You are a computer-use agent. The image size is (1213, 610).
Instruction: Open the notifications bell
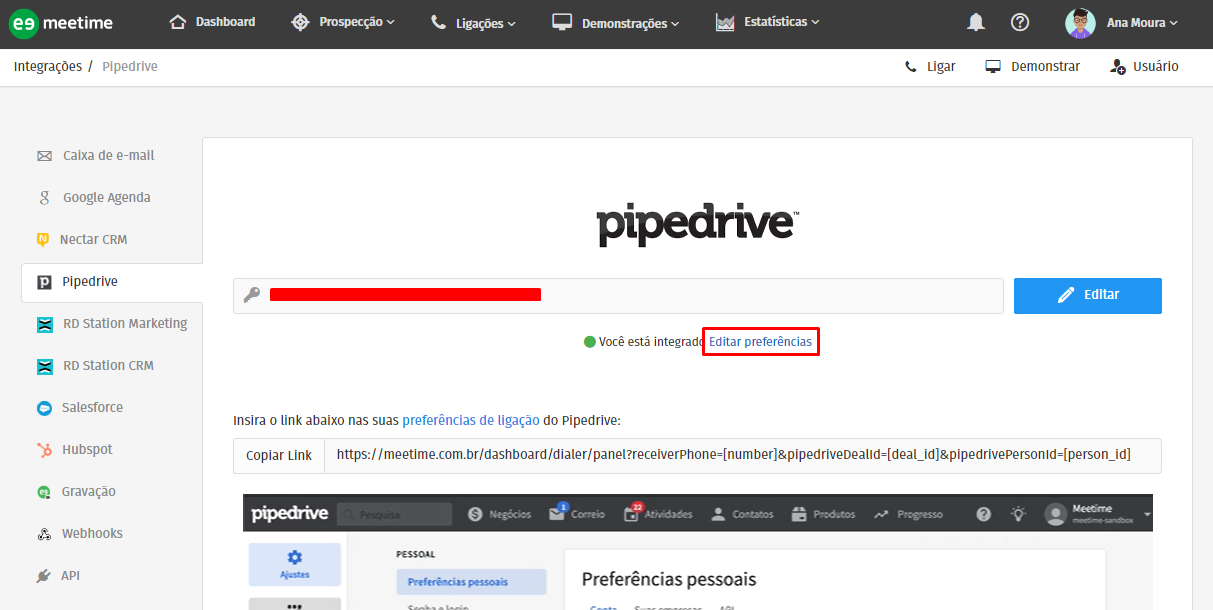[976, 22]
